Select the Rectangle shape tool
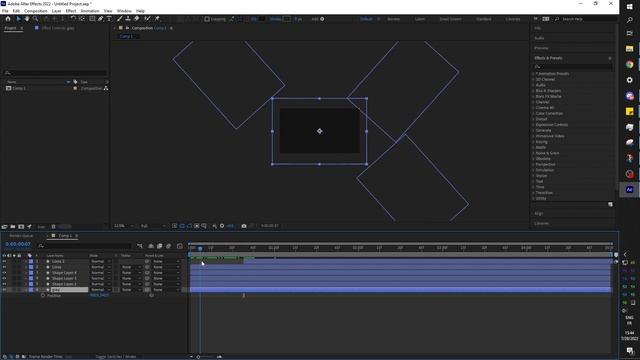The image size is (640, 360). (x=92, y=19)
